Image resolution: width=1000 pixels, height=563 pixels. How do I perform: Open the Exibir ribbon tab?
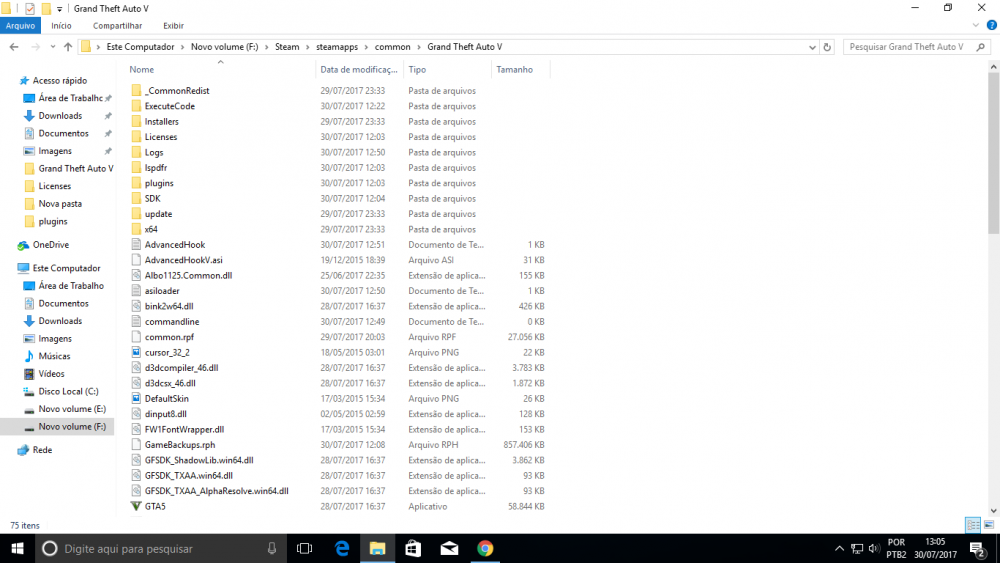click(173, 26)
